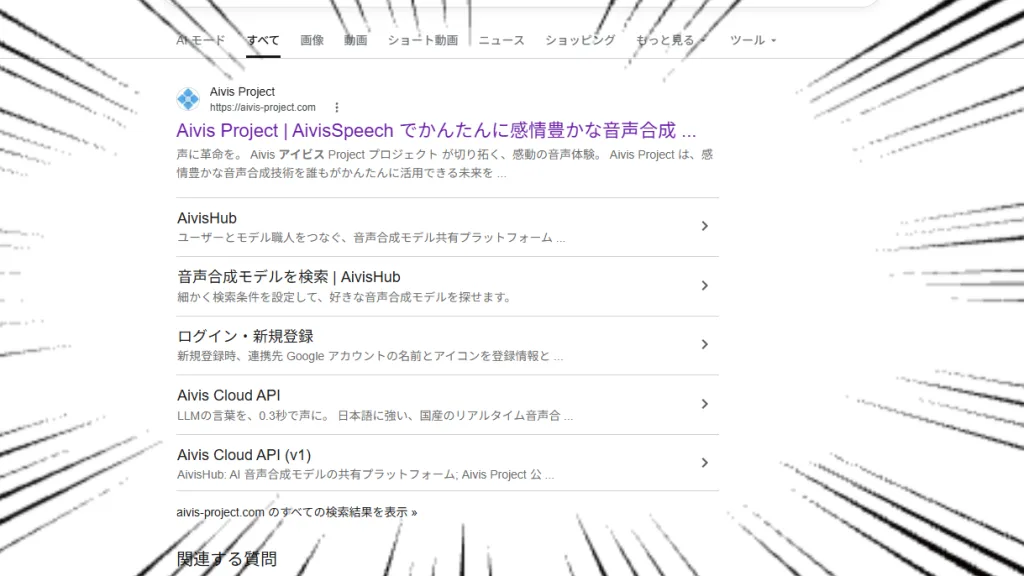This screenshot has height=576, width=1024.
Task: Open the 動画 results tab
Action: 355,40
